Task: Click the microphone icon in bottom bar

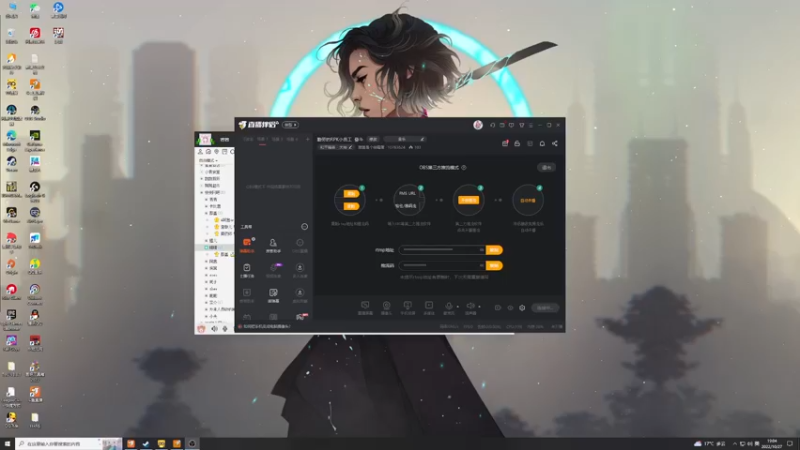Action: [448, 306]
